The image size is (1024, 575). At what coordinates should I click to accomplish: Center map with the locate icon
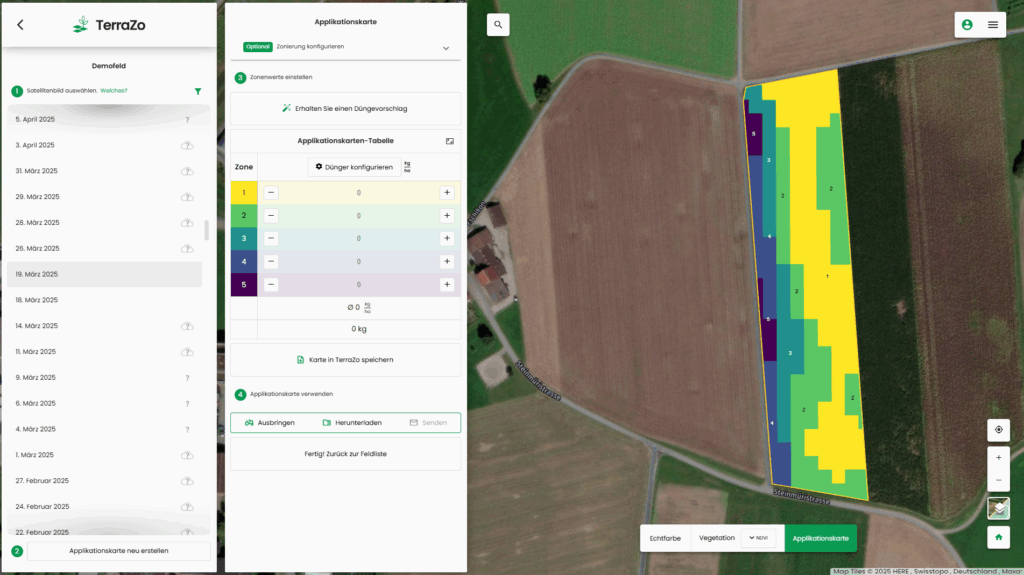[998, 431]
